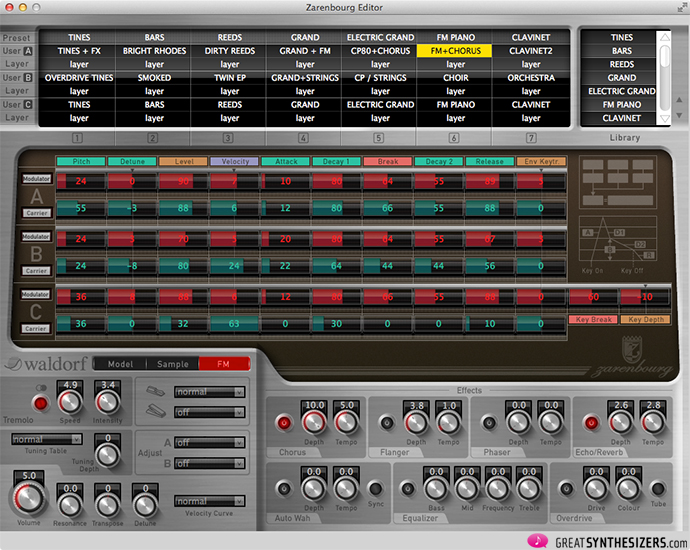Turn off the Chorus power button
690x550 pixels.
pos(284,423)
